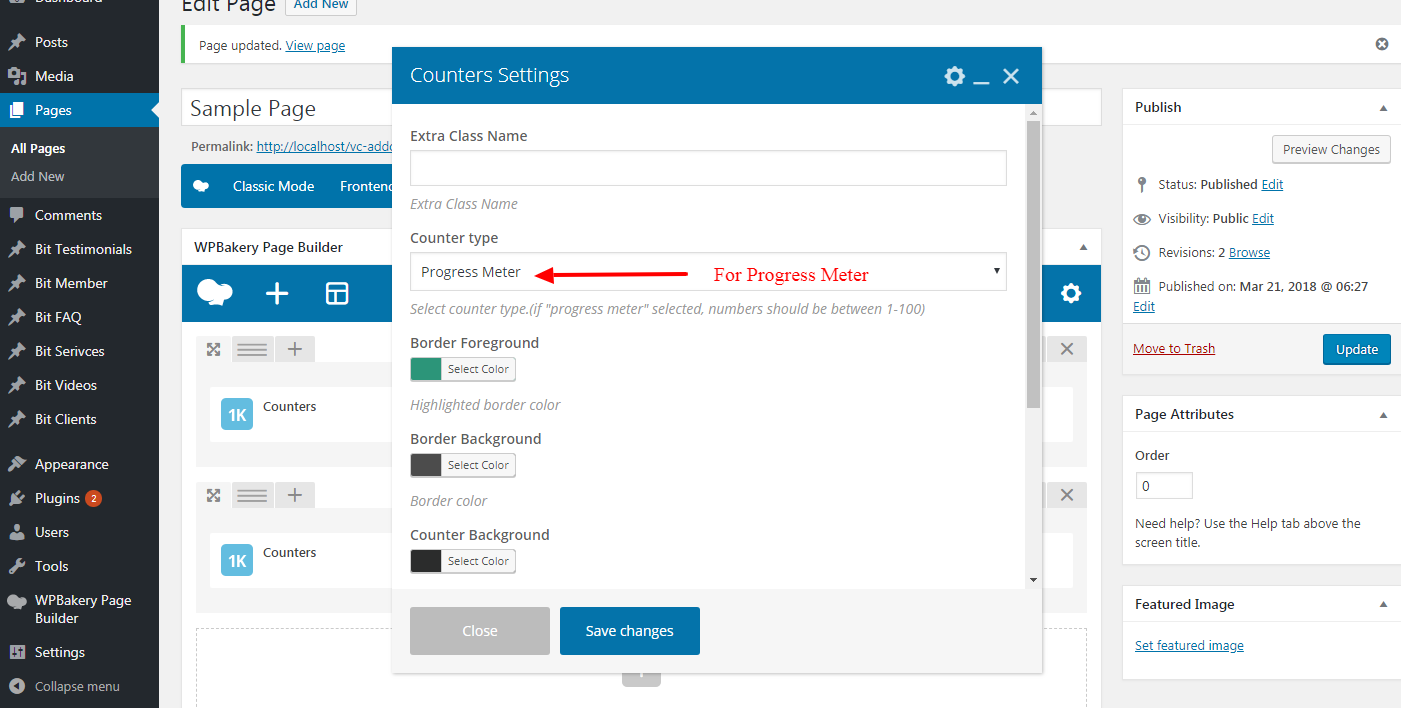The image size is (1401, 708).
Task: Collapse the Page Attributes panel
Action: [1384, 415]
